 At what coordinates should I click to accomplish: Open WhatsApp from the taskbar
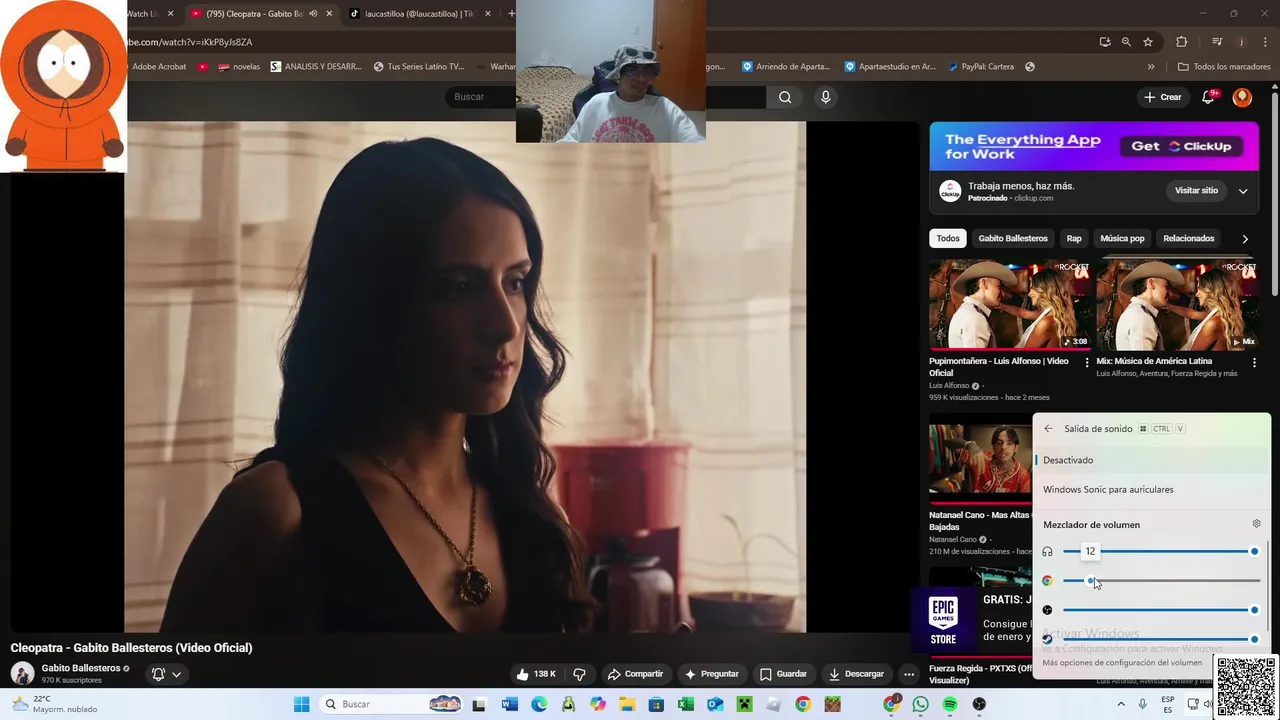[920, 704]
